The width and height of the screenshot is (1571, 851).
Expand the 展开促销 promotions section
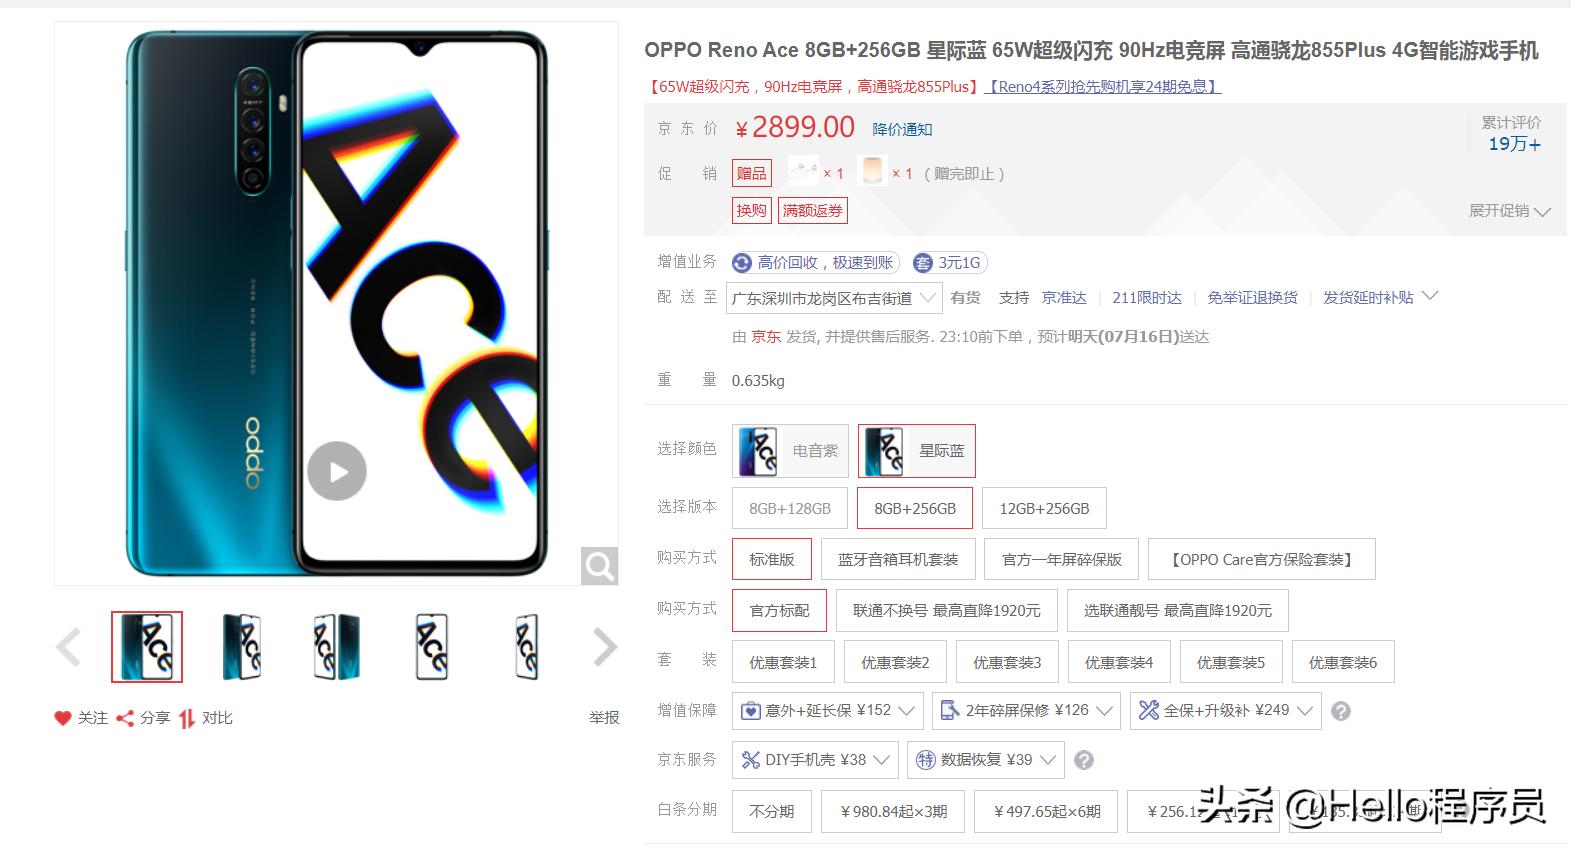coord(1509,211)
